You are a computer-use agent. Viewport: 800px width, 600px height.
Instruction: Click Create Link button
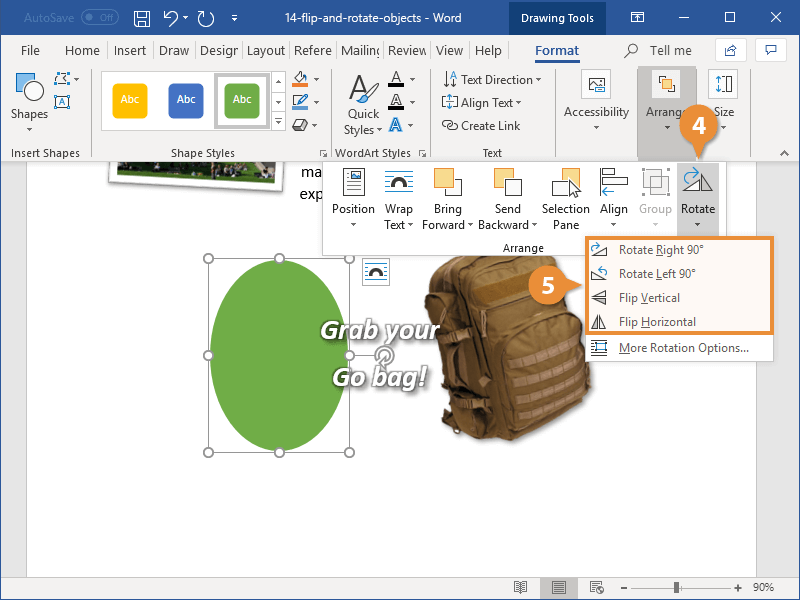coord(481,126)
